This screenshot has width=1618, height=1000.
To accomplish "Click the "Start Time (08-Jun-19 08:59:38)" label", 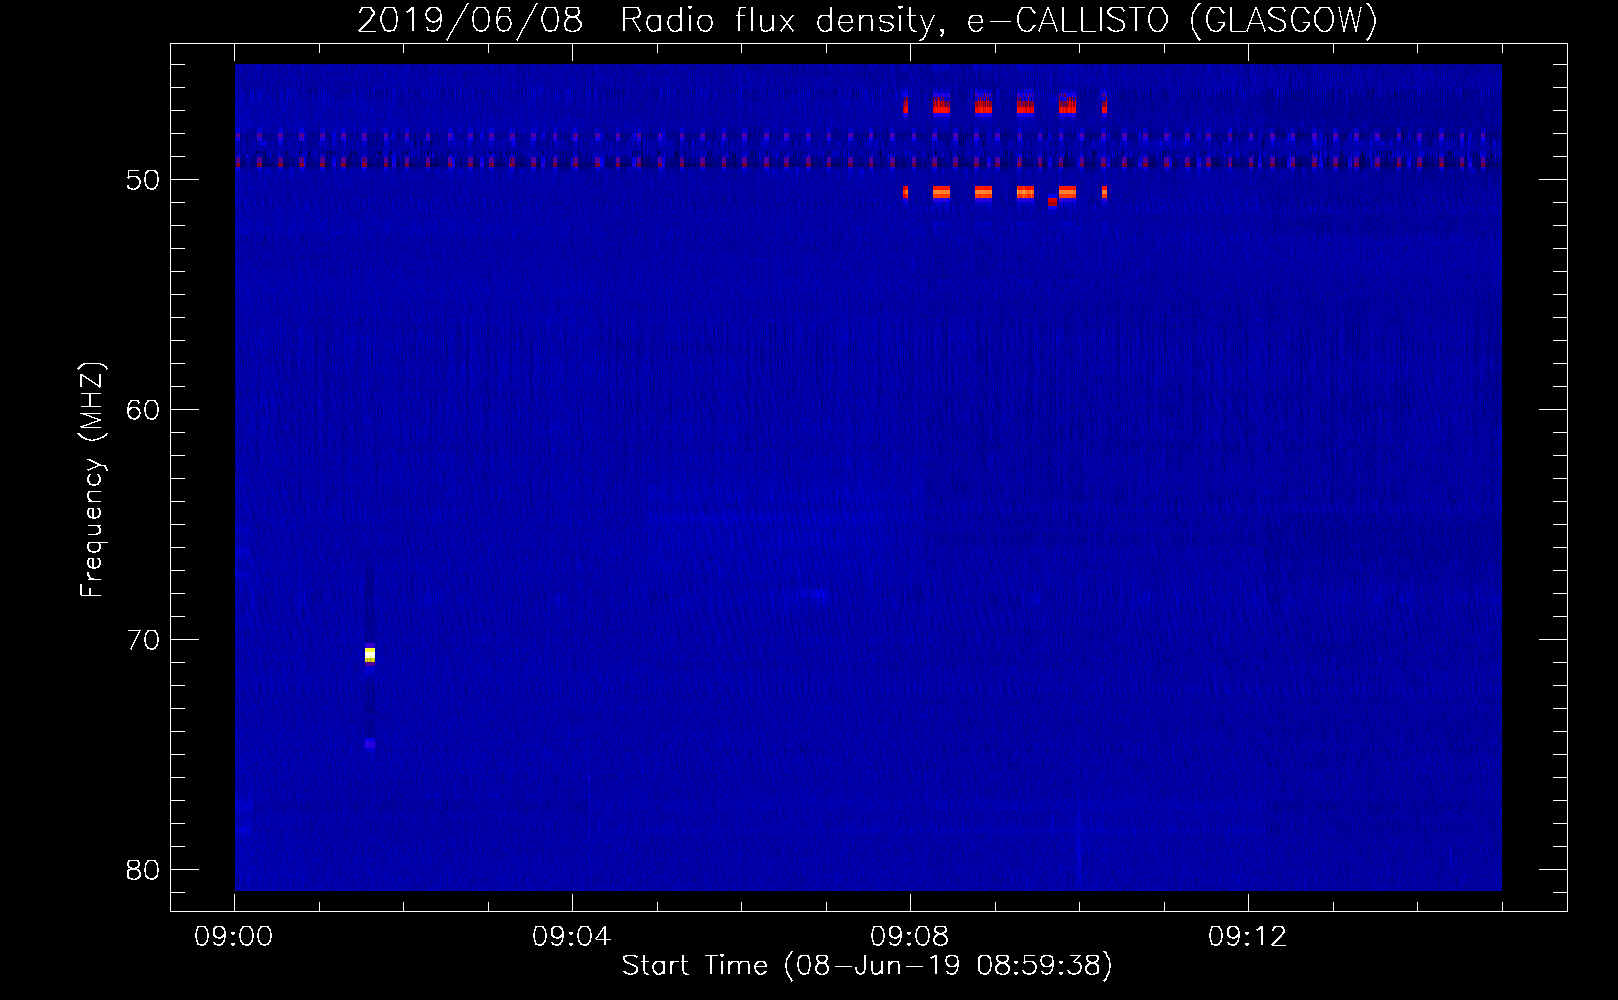I will (867, 966).
